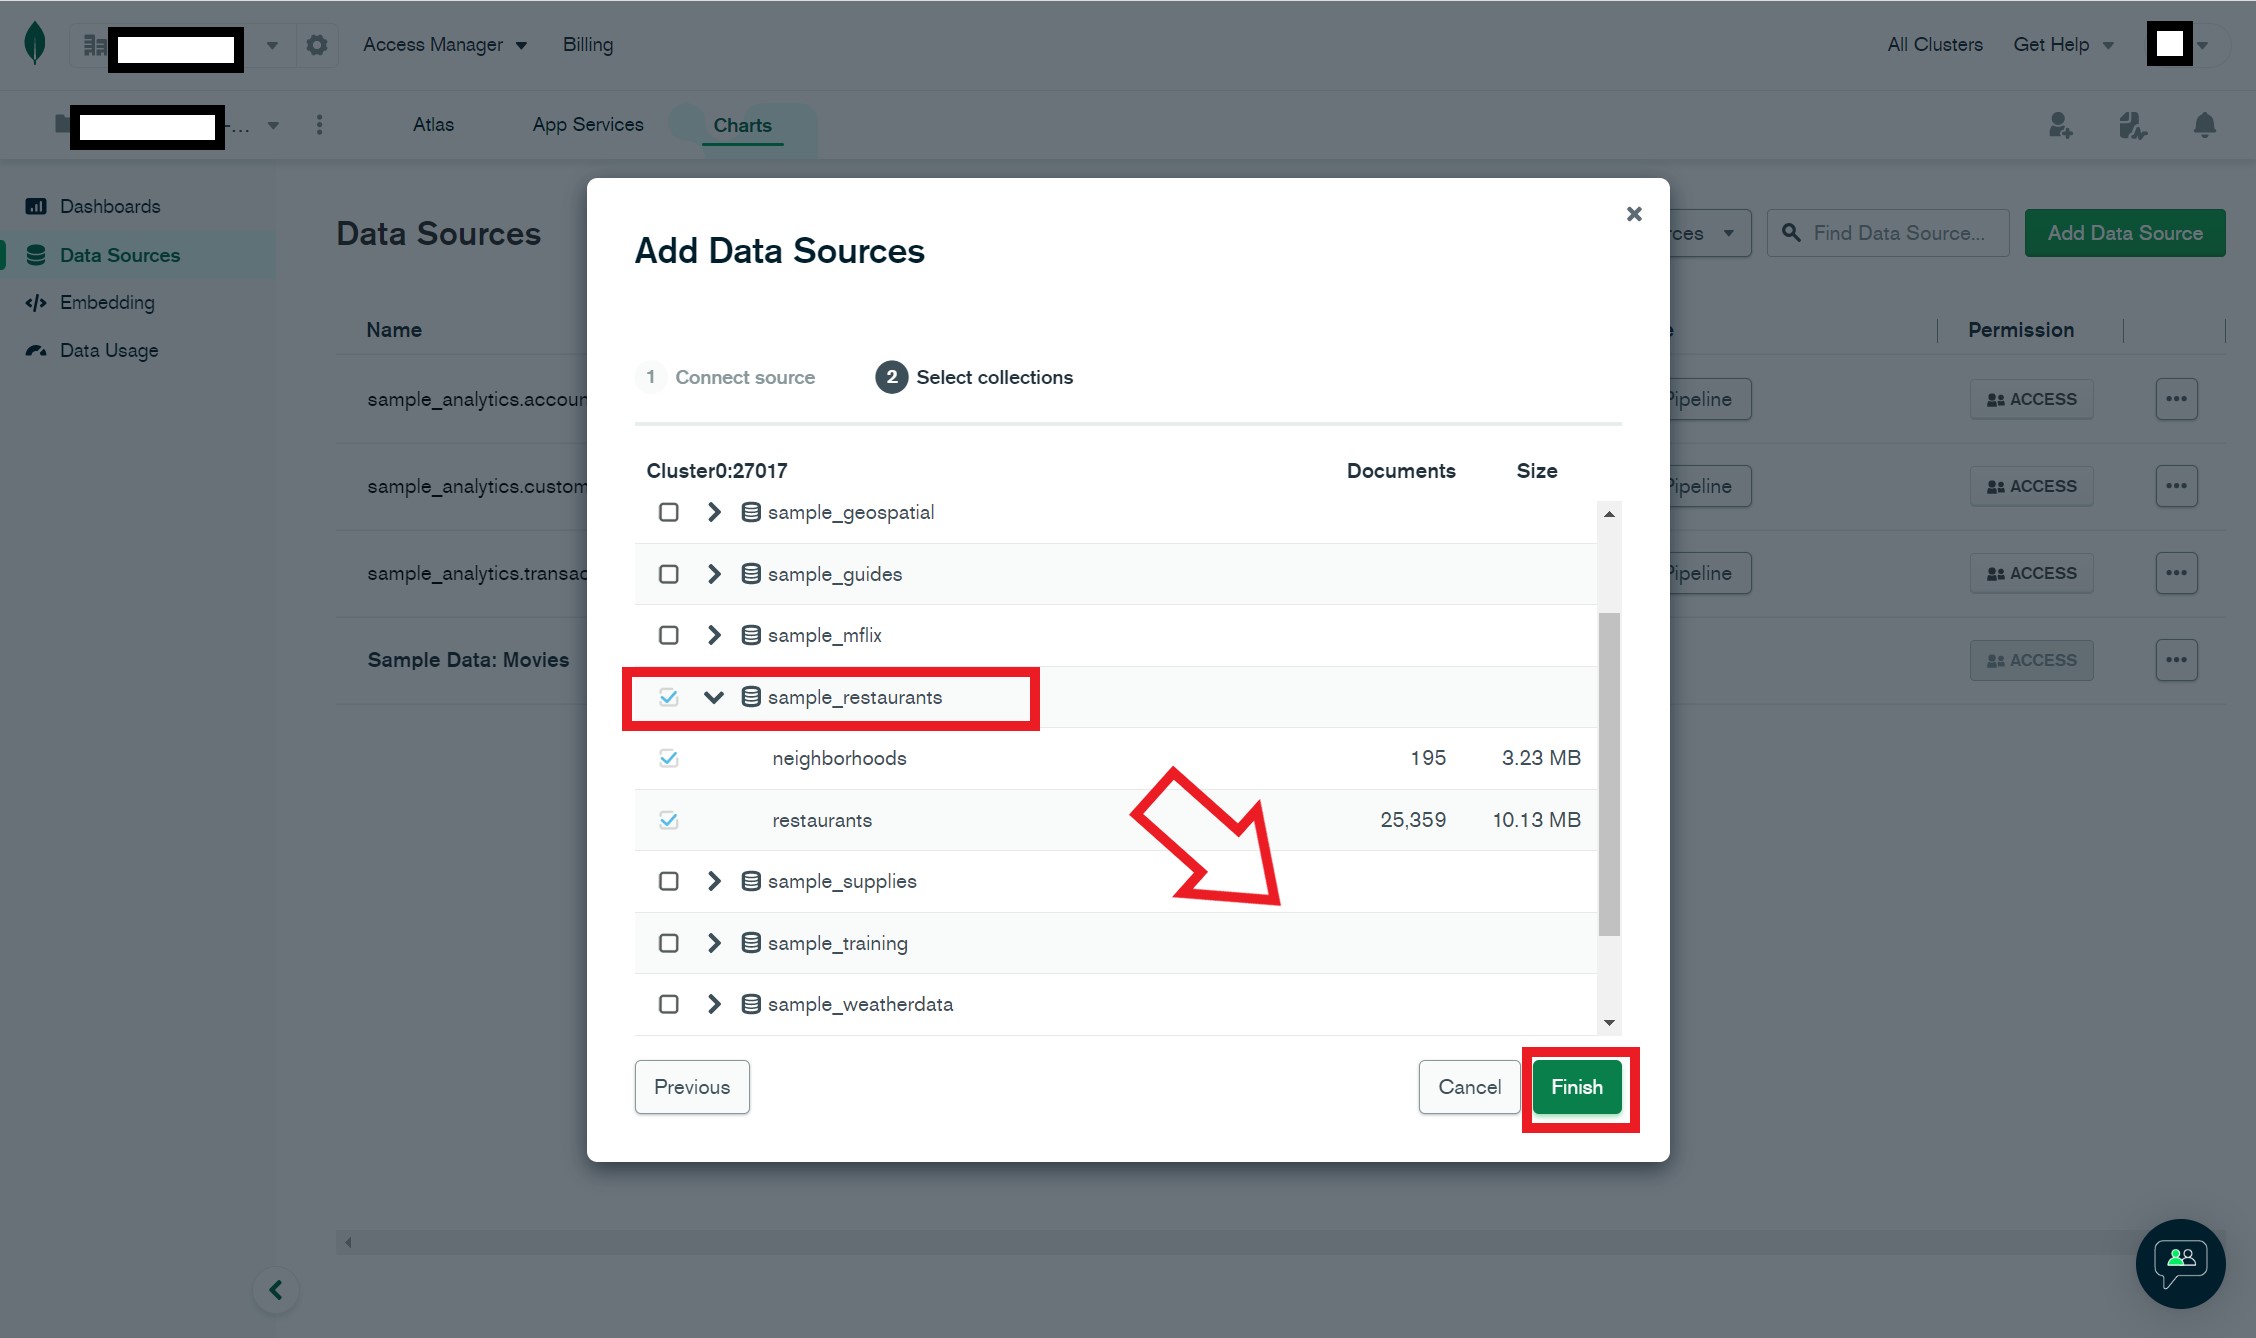Click the Data Usage gauge icon

[36, 350]
